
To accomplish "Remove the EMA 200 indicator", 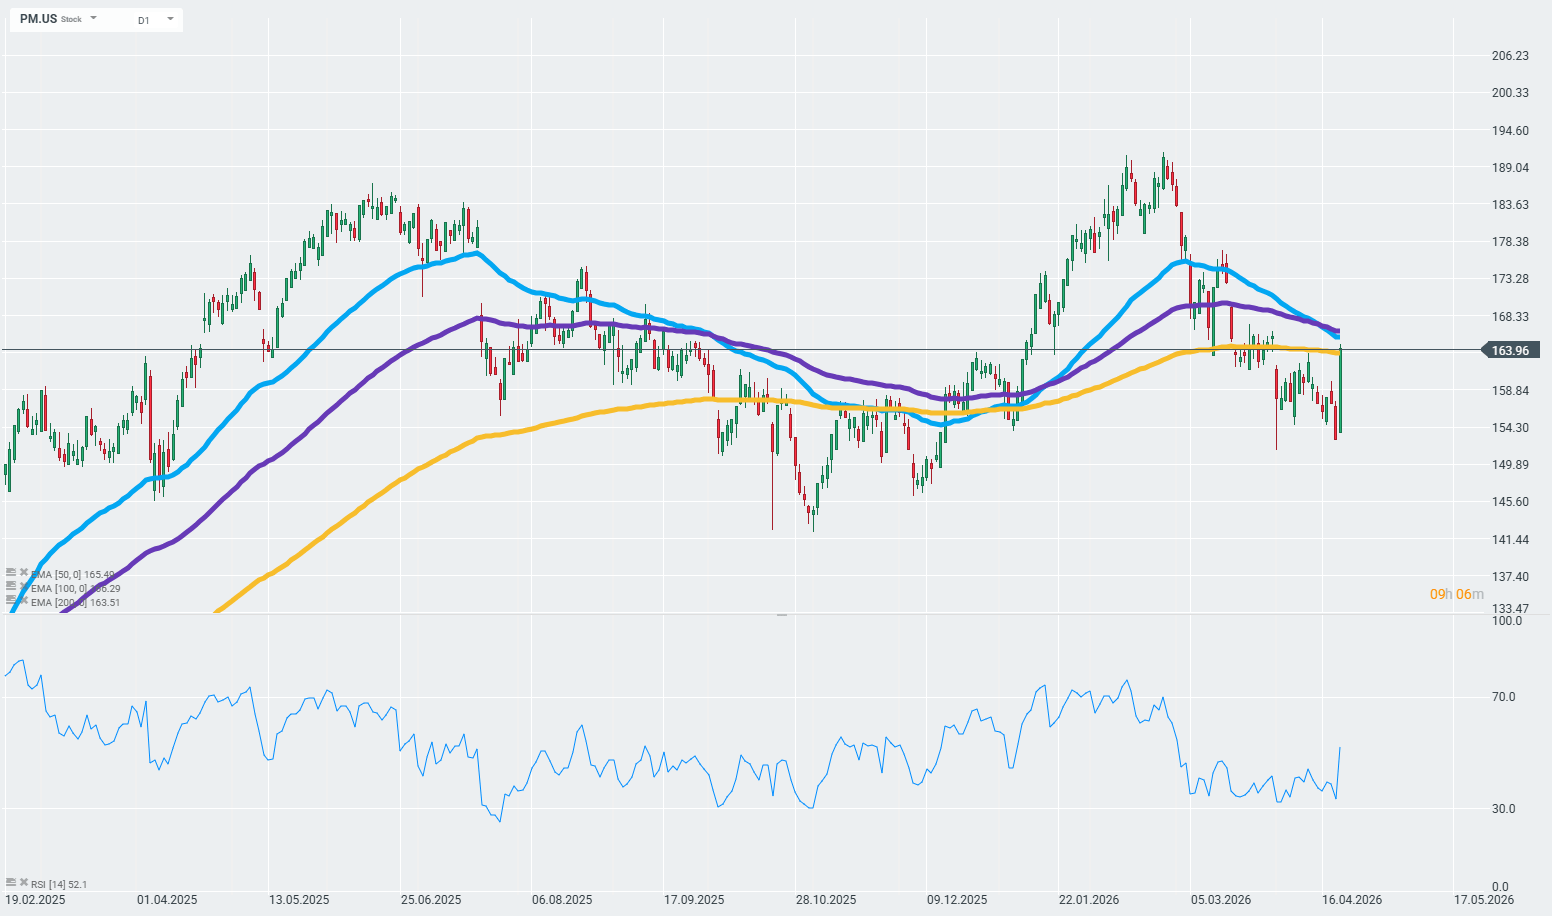I will click(x=23, y=600).
